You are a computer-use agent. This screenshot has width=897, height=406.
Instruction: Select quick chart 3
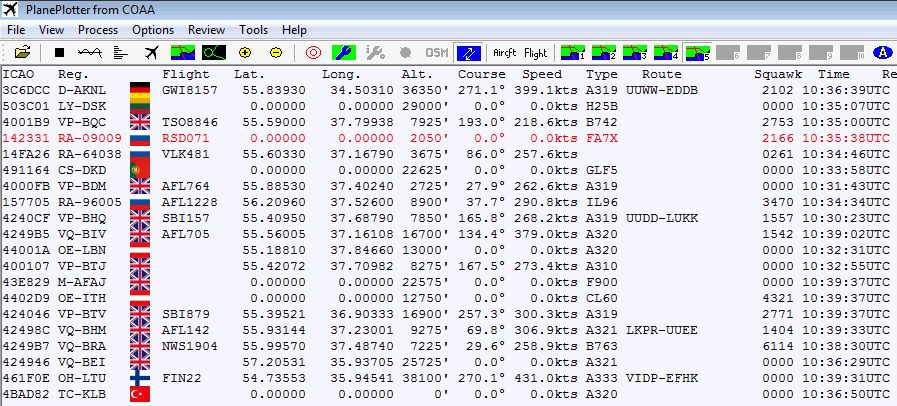click(x=634, y=53)
